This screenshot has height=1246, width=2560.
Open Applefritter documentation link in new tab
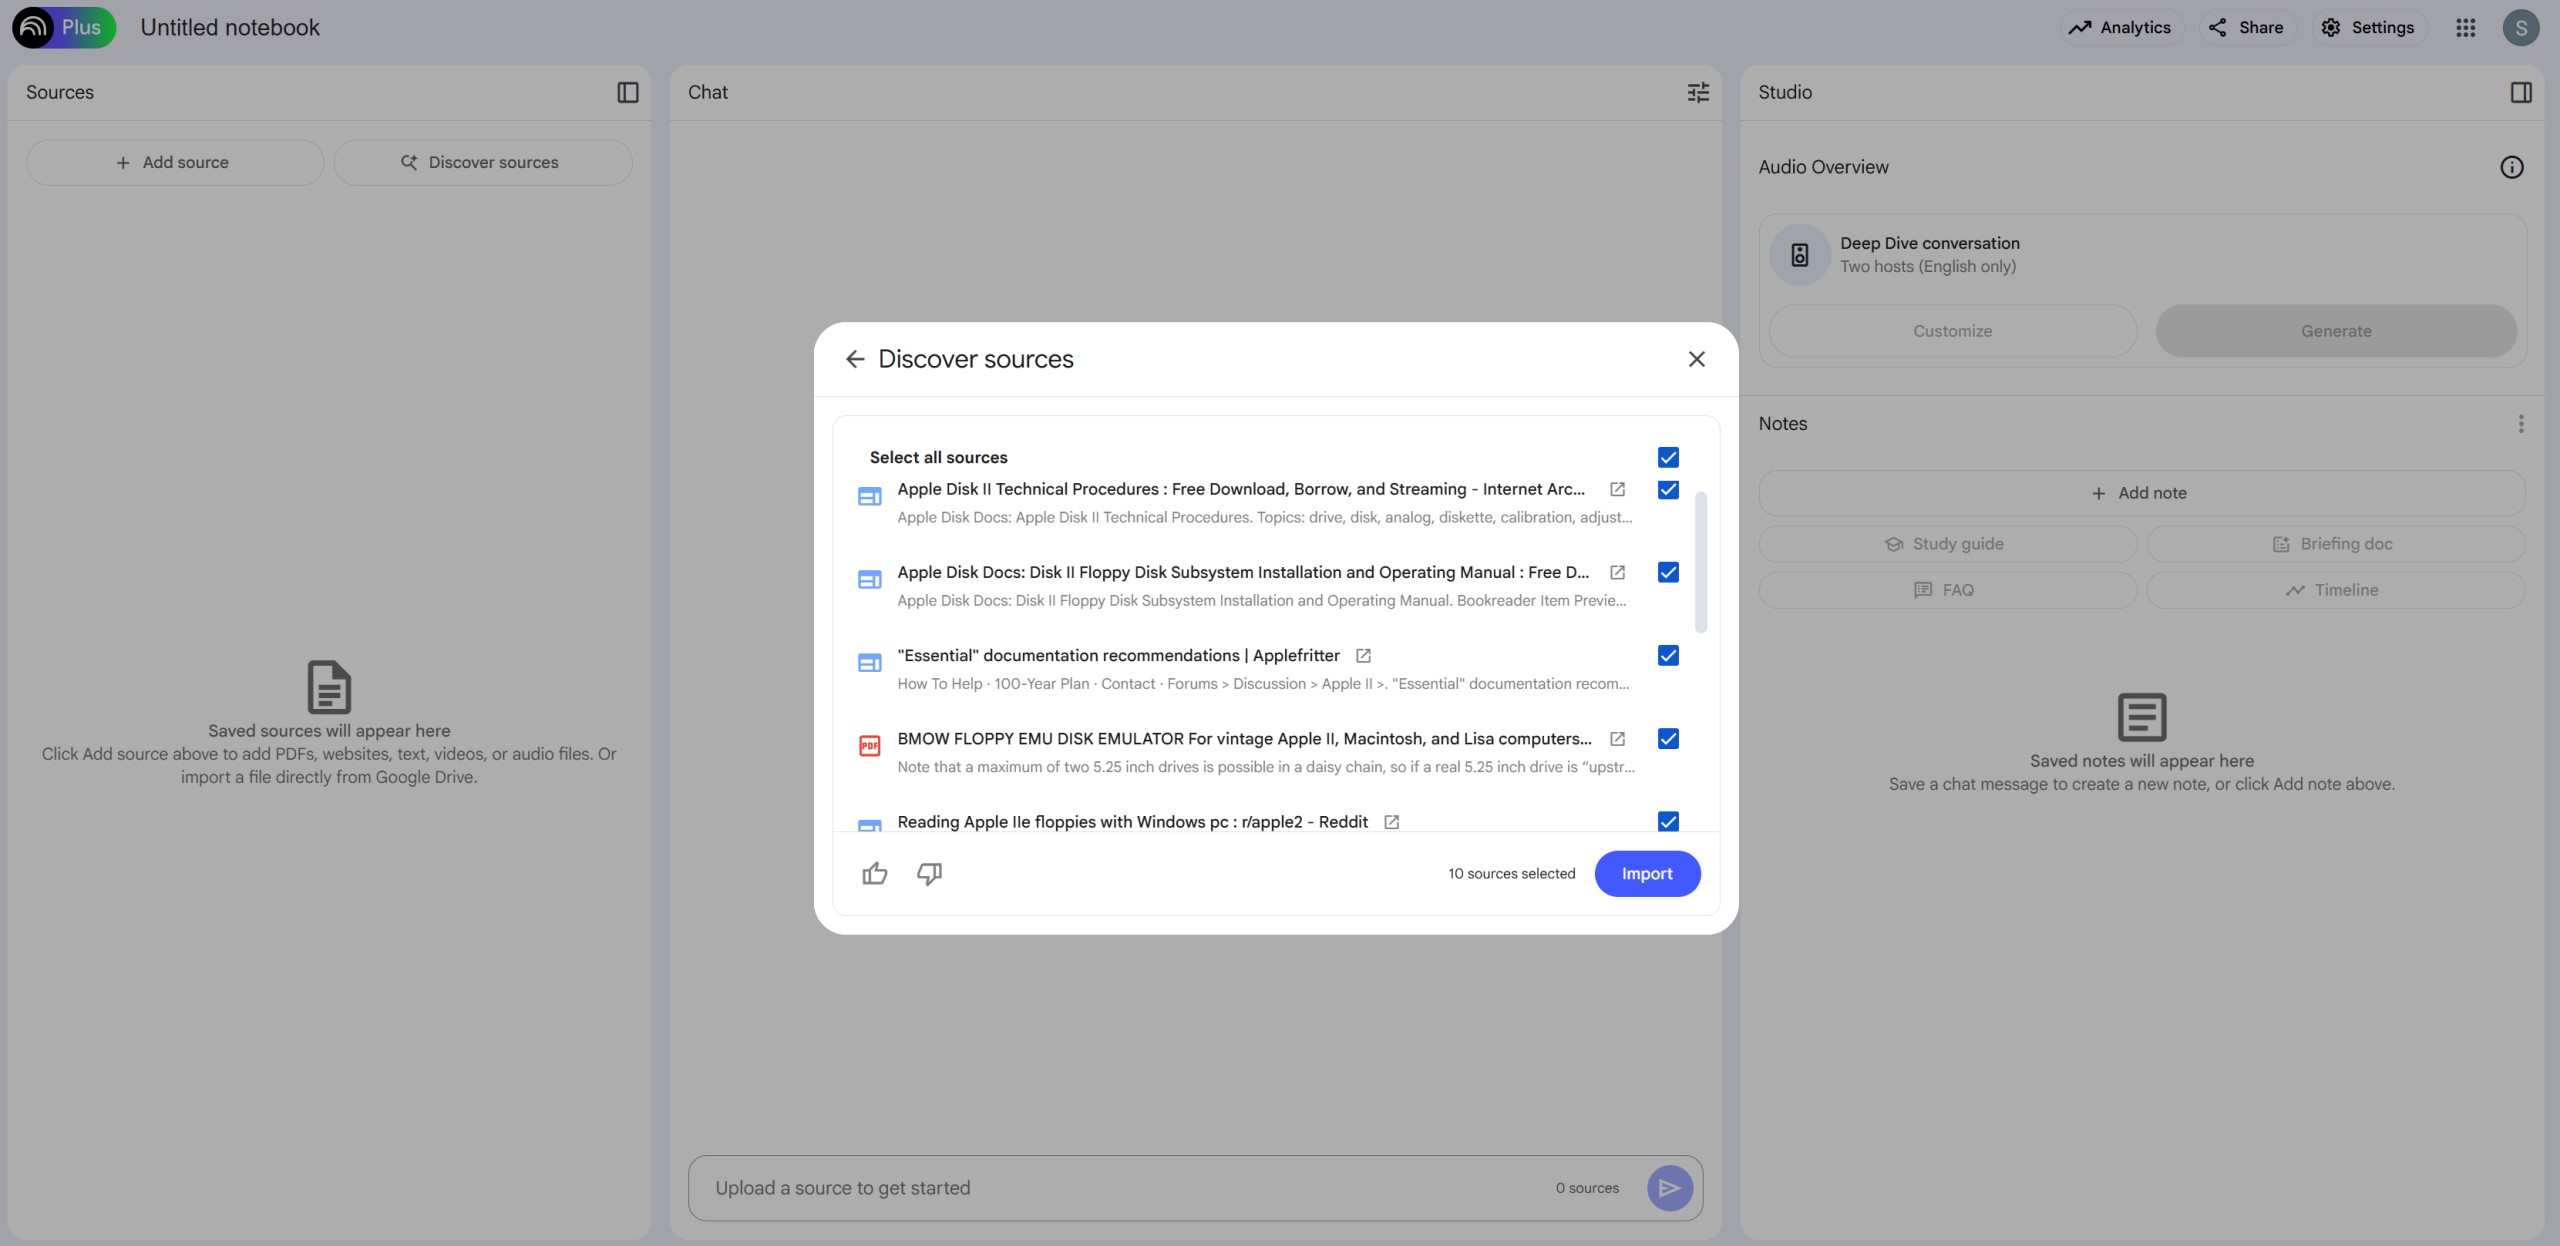1363,656
